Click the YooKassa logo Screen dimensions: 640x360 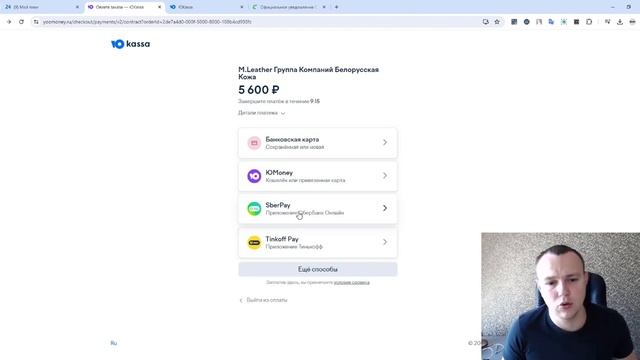131,44
